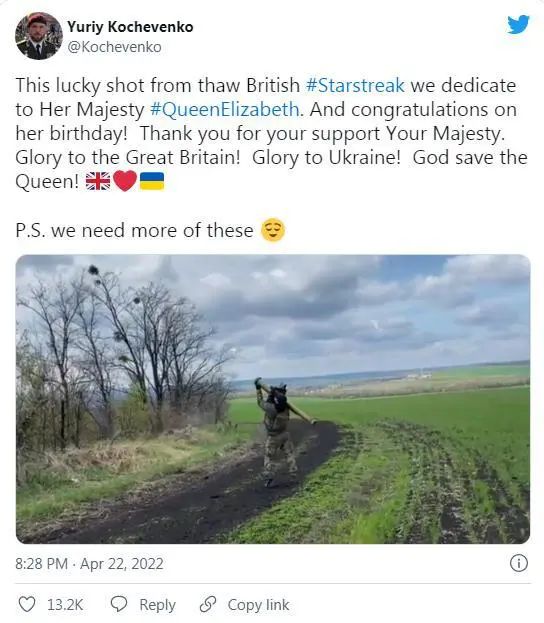
Task: Click the chain Copy link icon
Action: click(208, 604)
